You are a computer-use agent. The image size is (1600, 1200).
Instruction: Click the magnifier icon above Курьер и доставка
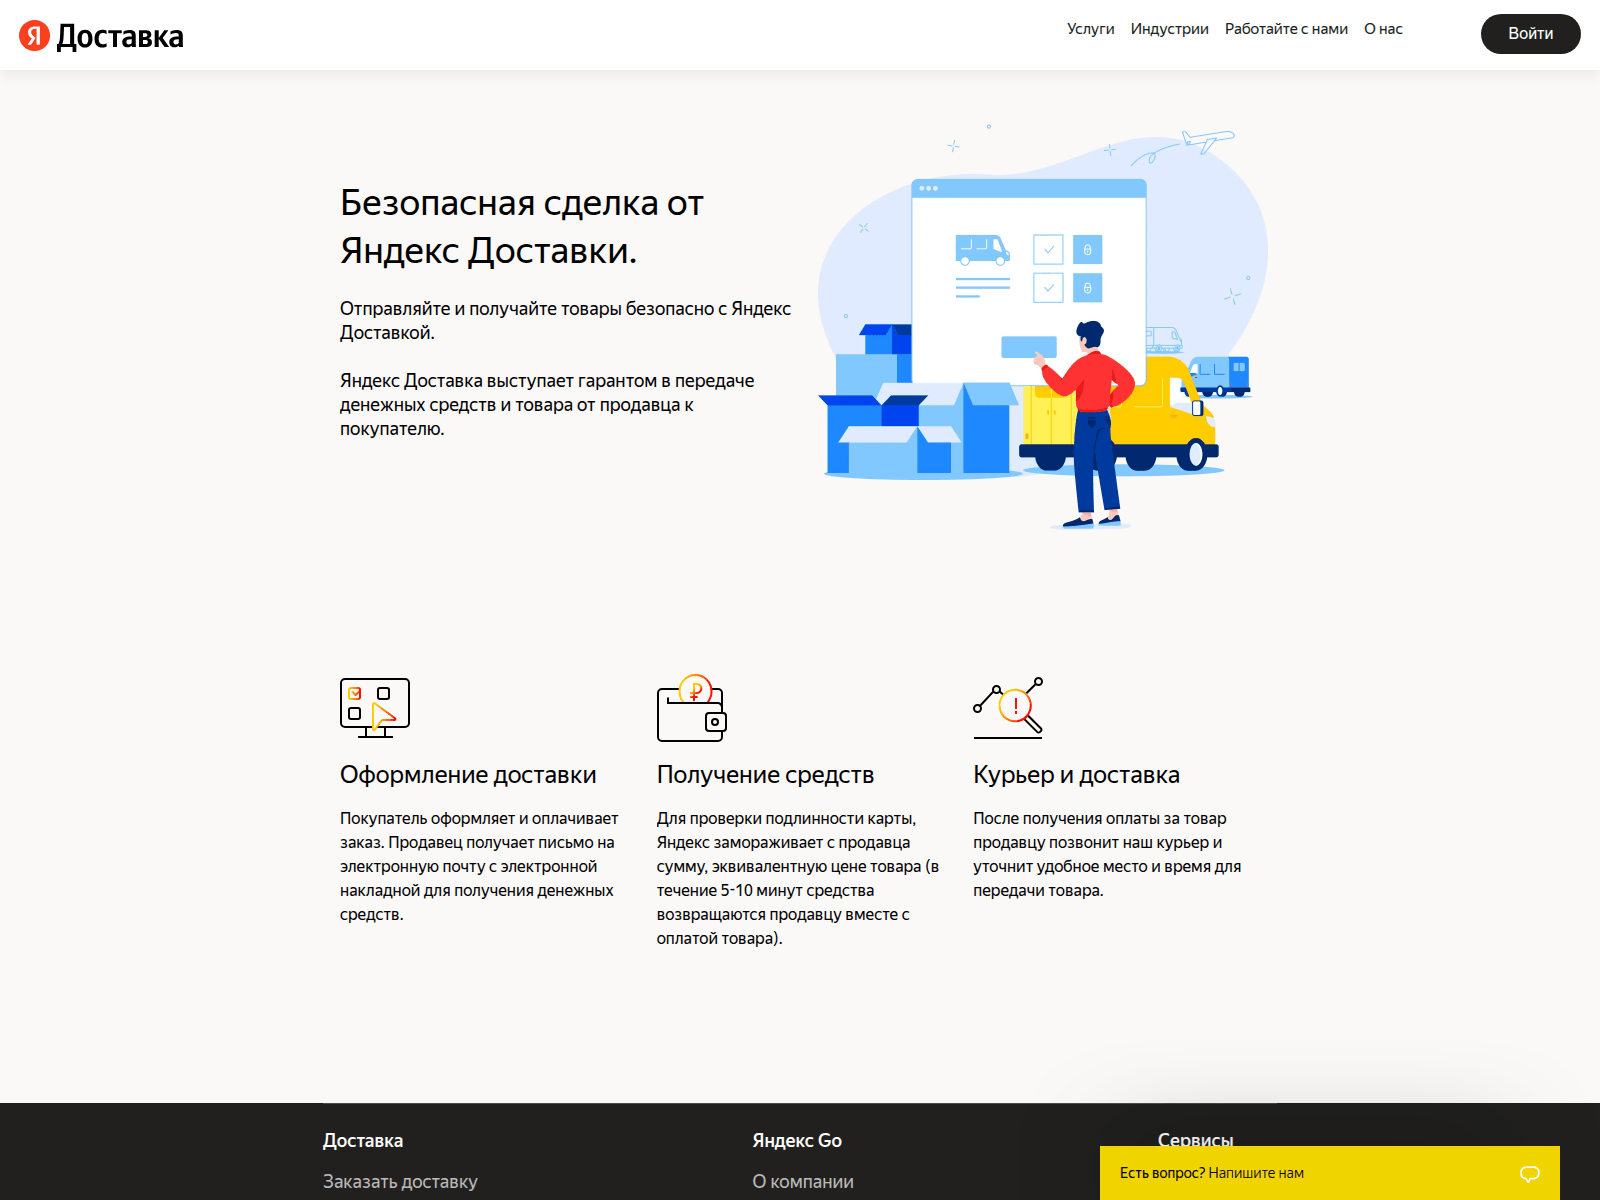pos(1009,708)
